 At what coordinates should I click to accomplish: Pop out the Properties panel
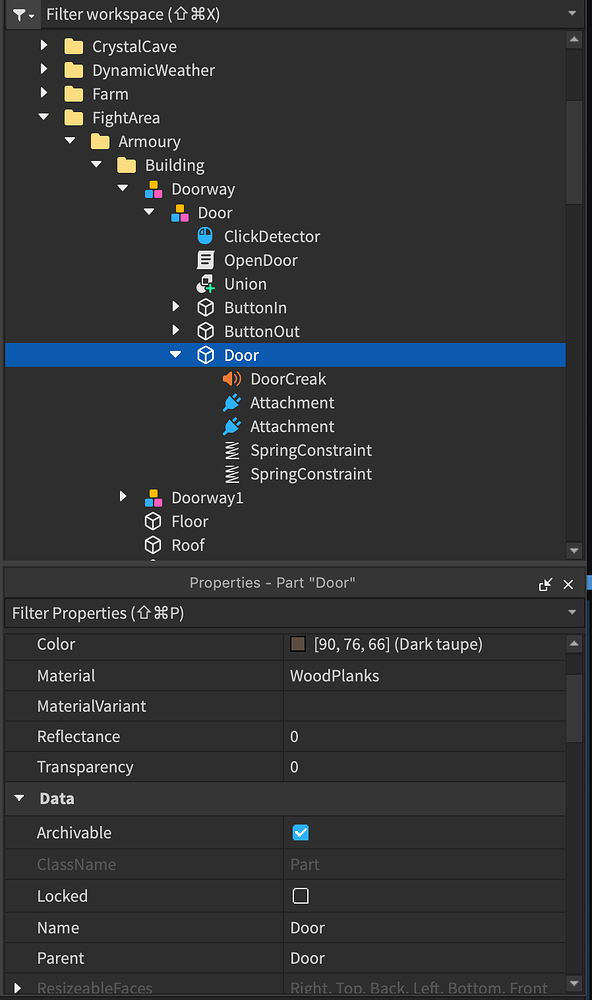[x=546, y=583]
